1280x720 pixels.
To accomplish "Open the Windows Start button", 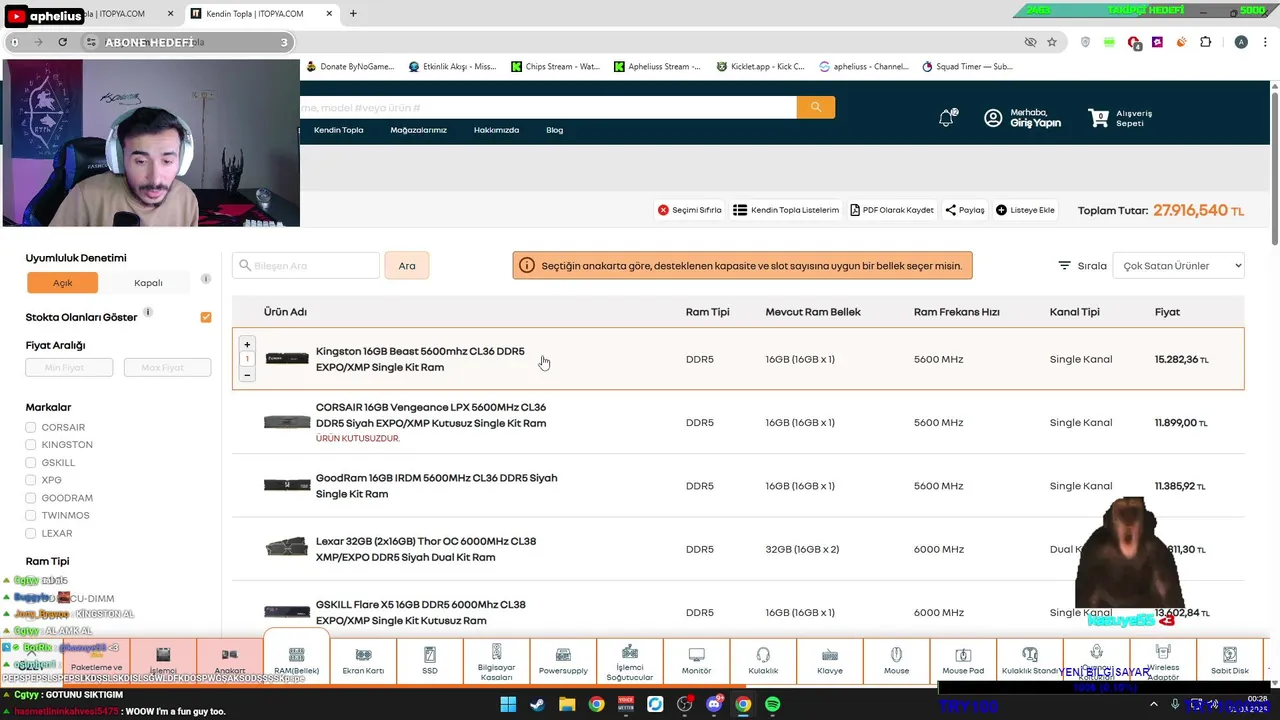I will (x=508, y=704).
